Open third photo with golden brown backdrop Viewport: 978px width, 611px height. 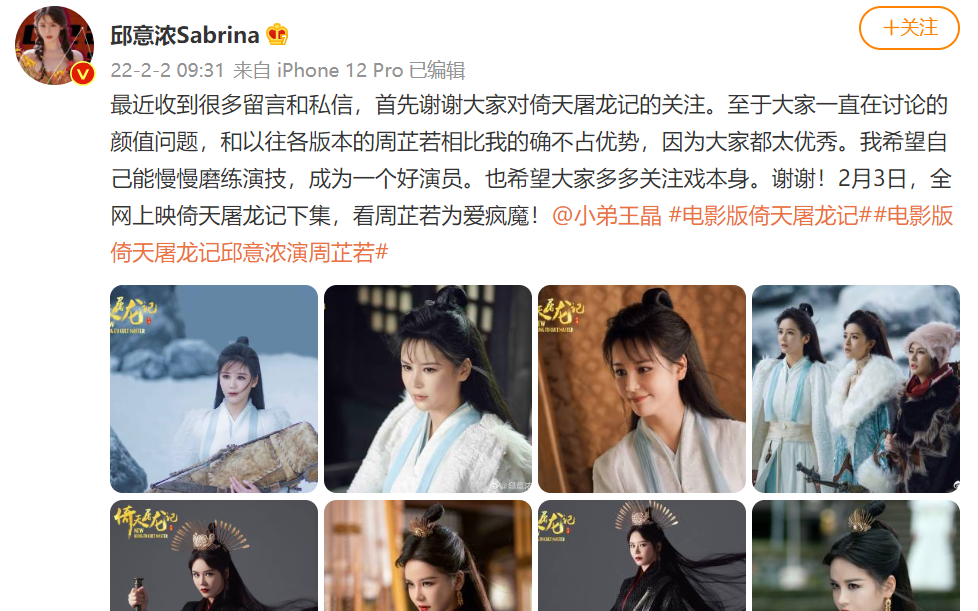[x=642, y=389]
